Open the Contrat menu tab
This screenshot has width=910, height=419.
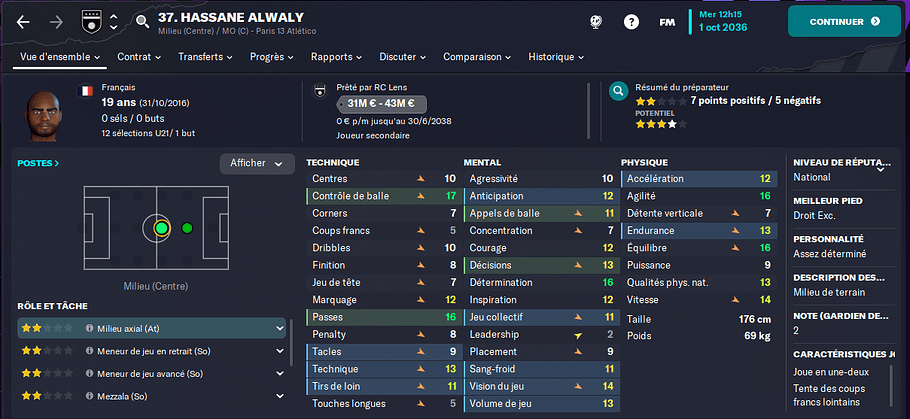[x=139, y=57]
